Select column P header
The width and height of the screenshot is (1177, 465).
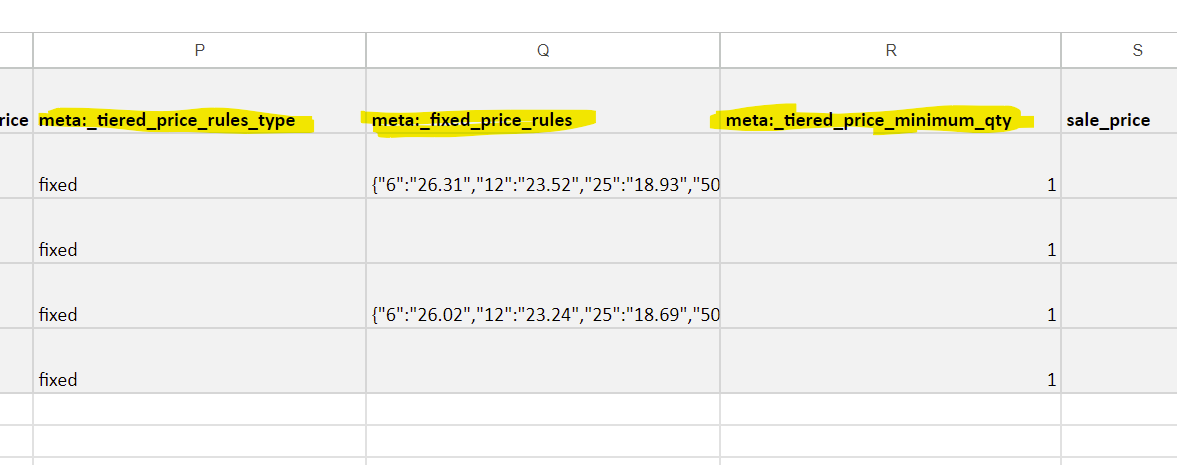pyautogui.click(x=200, y=50)
